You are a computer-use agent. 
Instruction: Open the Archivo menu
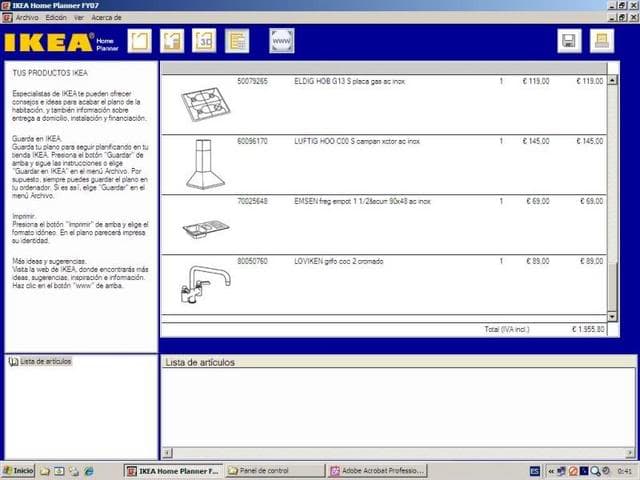point(27,17)
